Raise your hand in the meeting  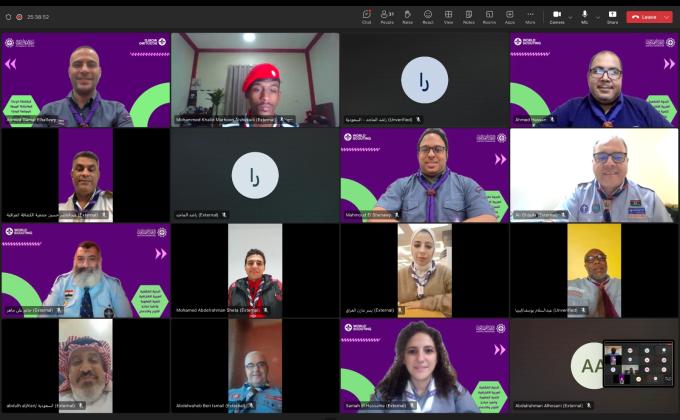coord(407,16)
